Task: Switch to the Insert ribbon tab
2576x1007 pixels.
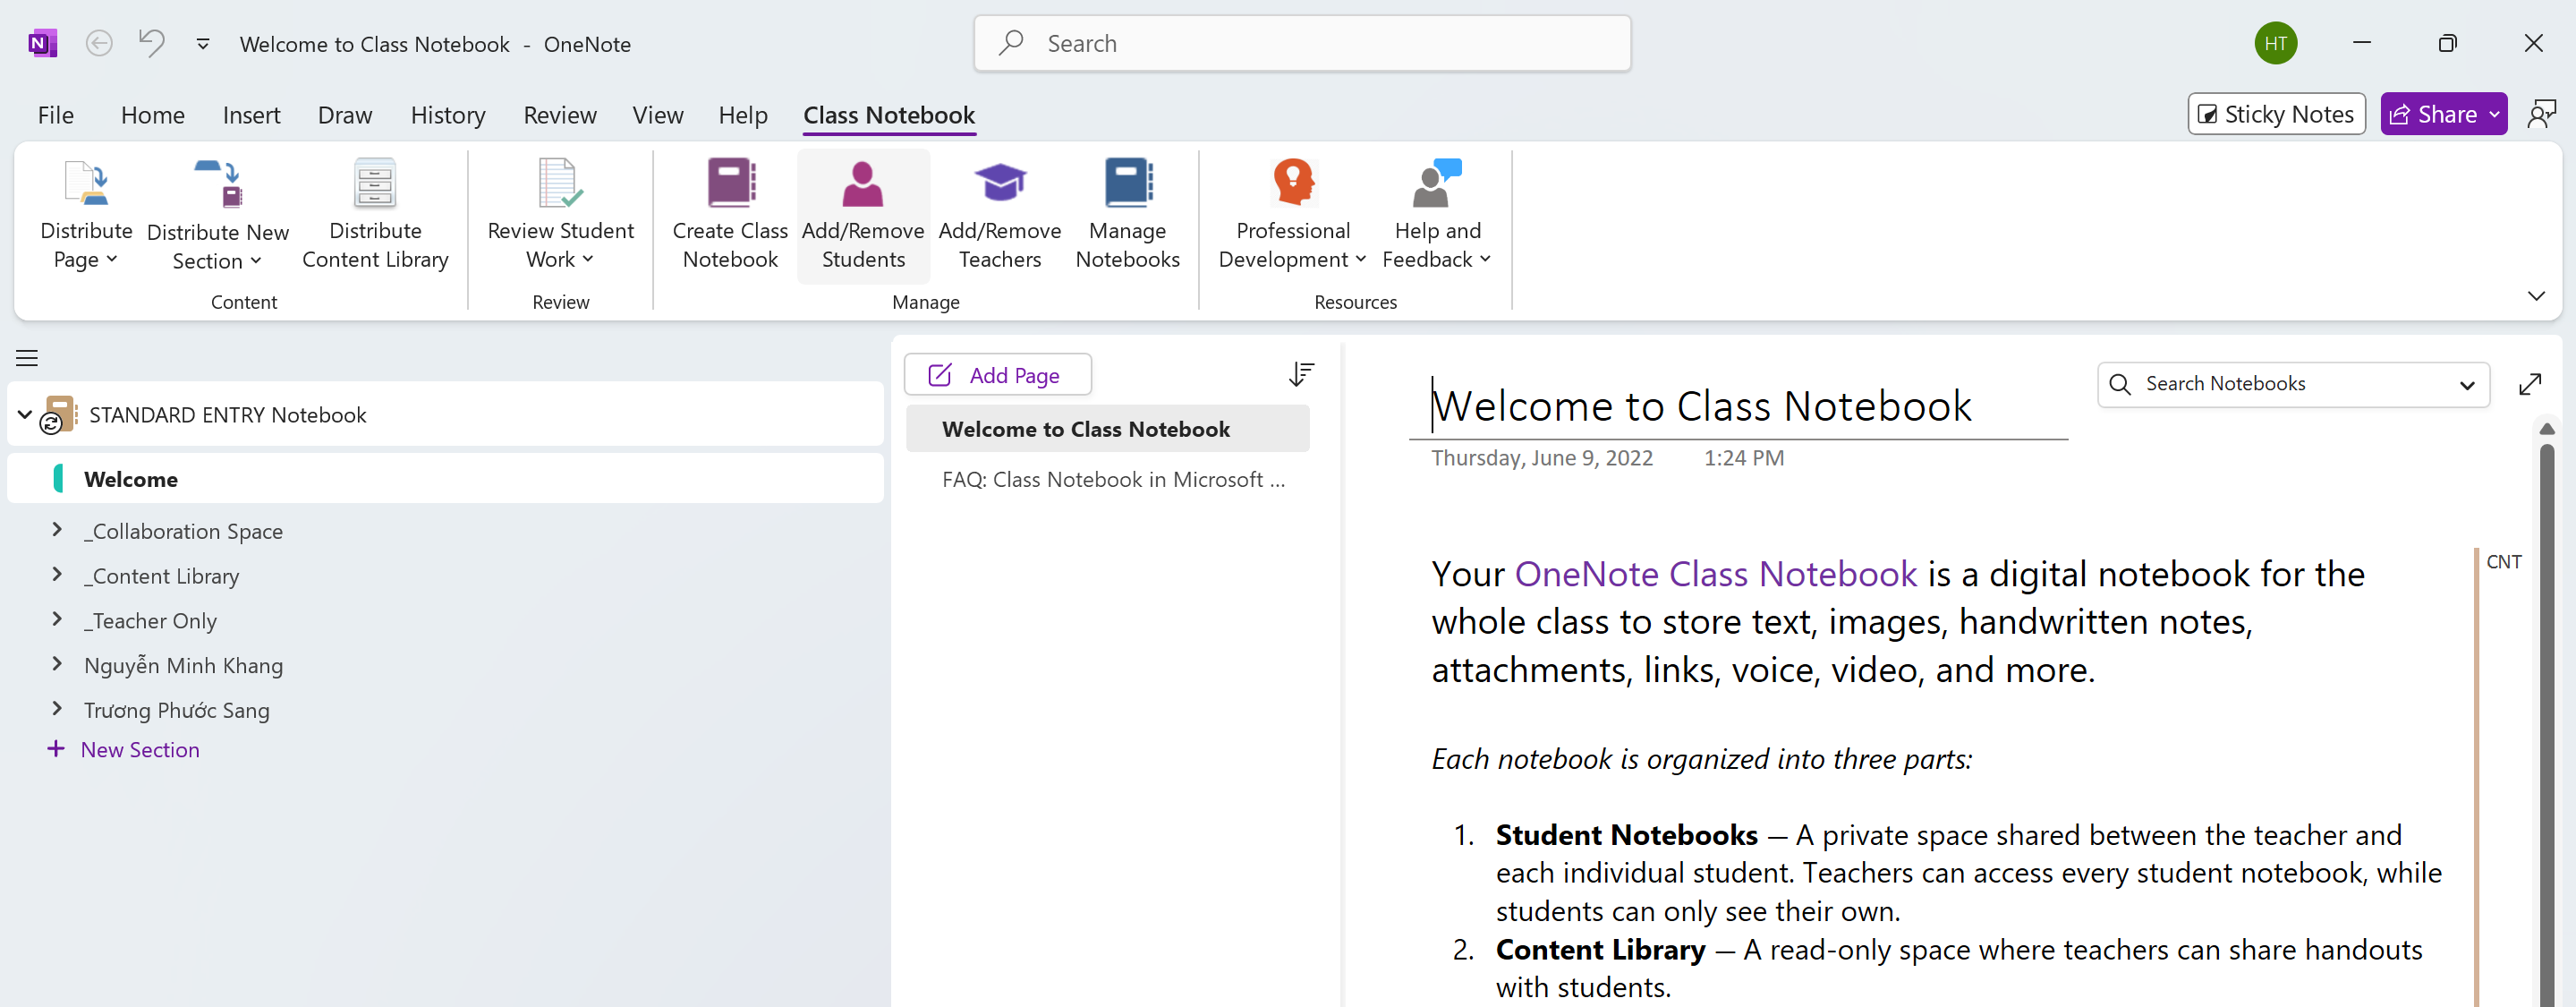Action: click(251, 115)
